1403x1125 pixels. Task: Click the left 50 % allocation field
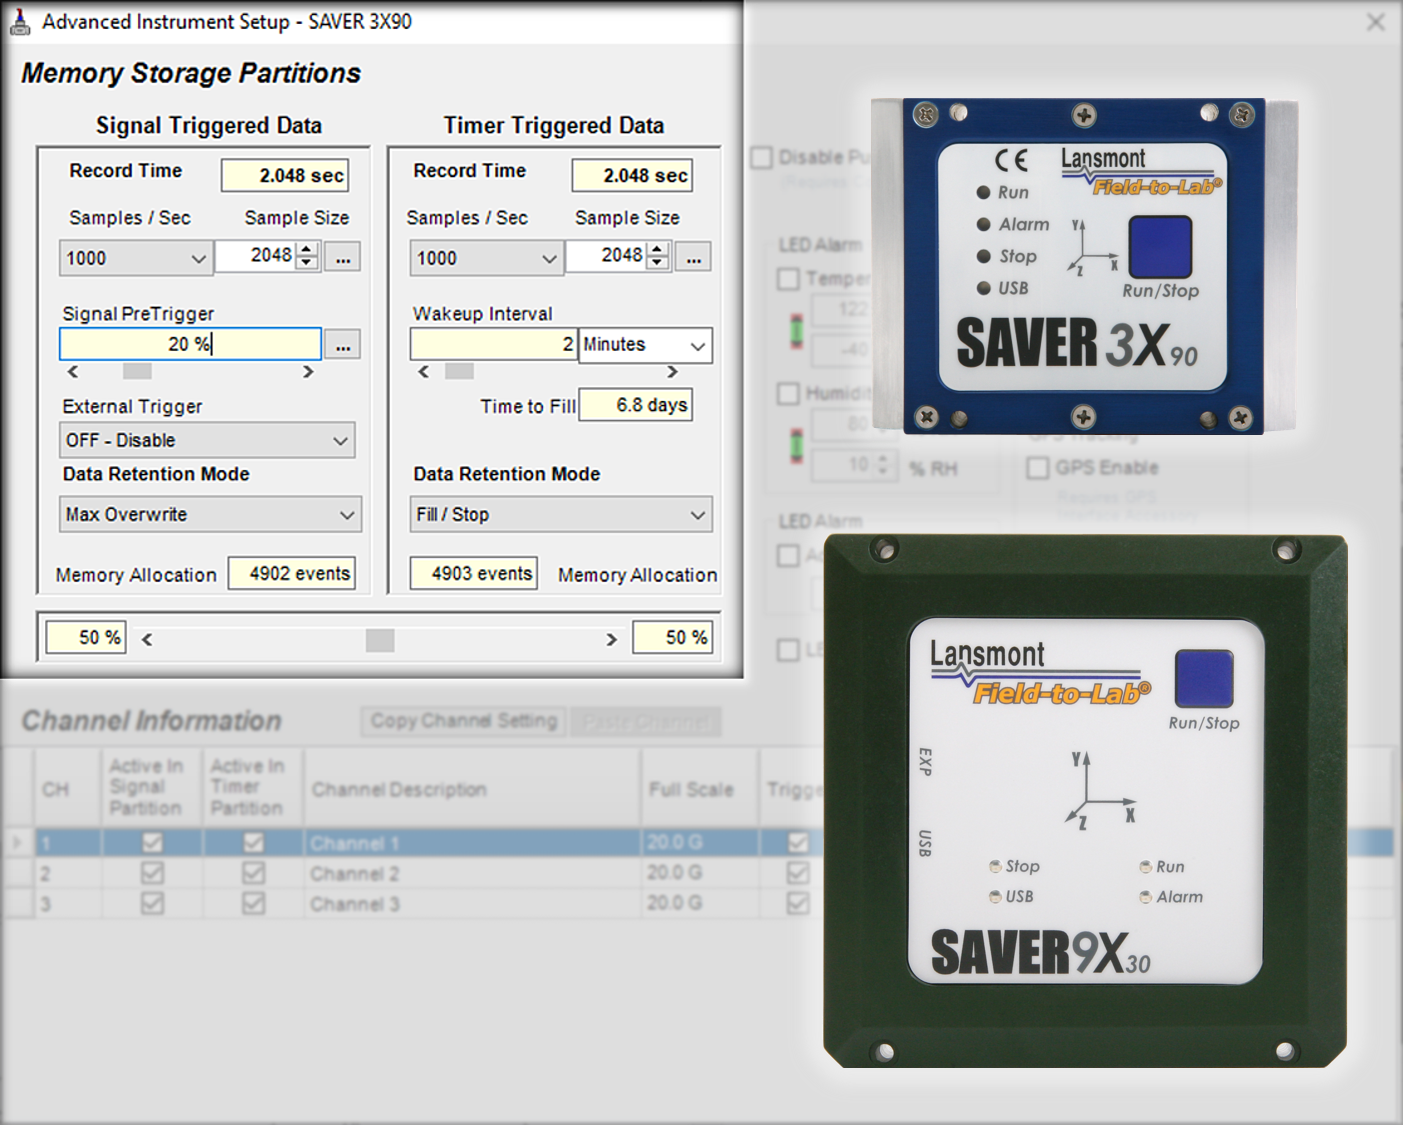pyautogui.click(x=86, y=637)
